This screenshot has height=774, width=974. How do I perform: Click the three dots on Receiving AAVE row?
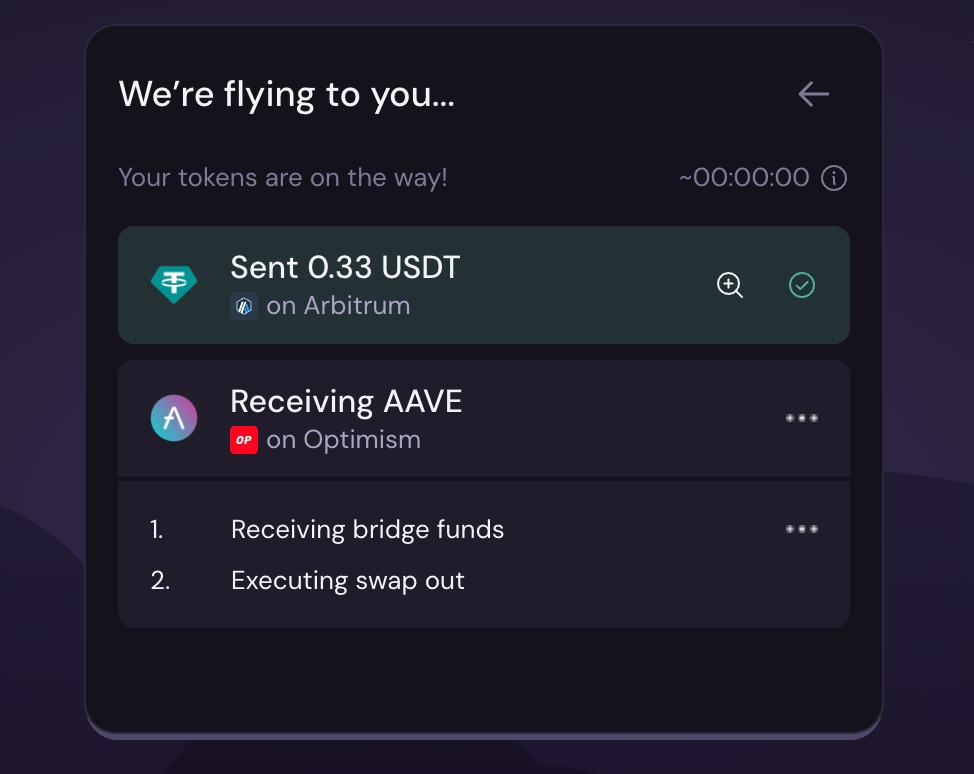802,418
